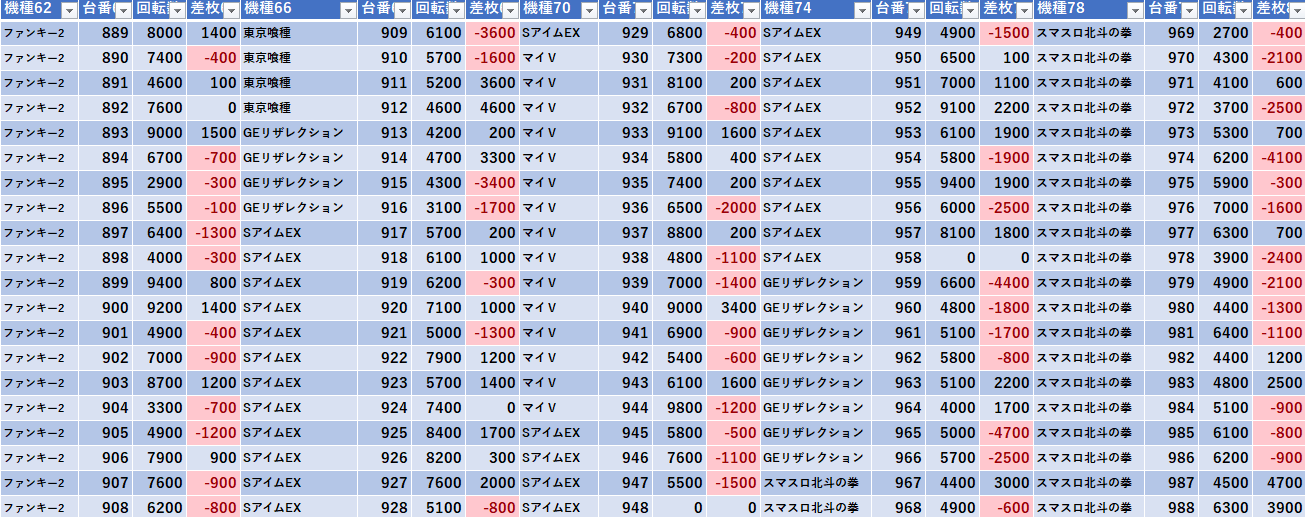Select ファンキー2 cell in the row of 893
This screenshot has height=517, width=1305.
(x=39, y=133)
